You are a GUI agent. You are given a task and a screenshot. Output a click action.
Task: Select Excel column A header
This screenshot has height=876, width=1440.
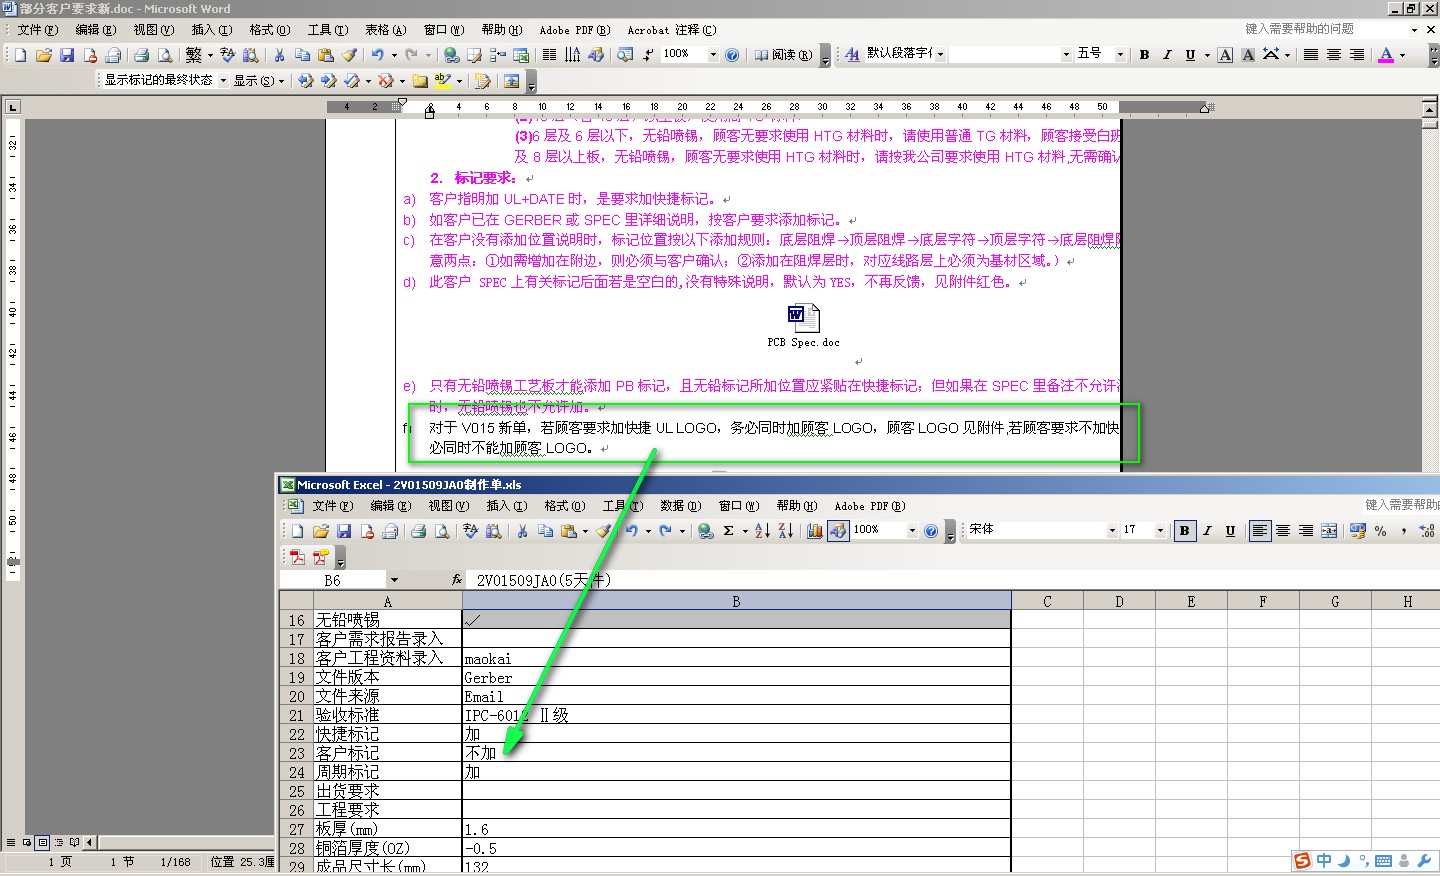click(x=388, y=601)
